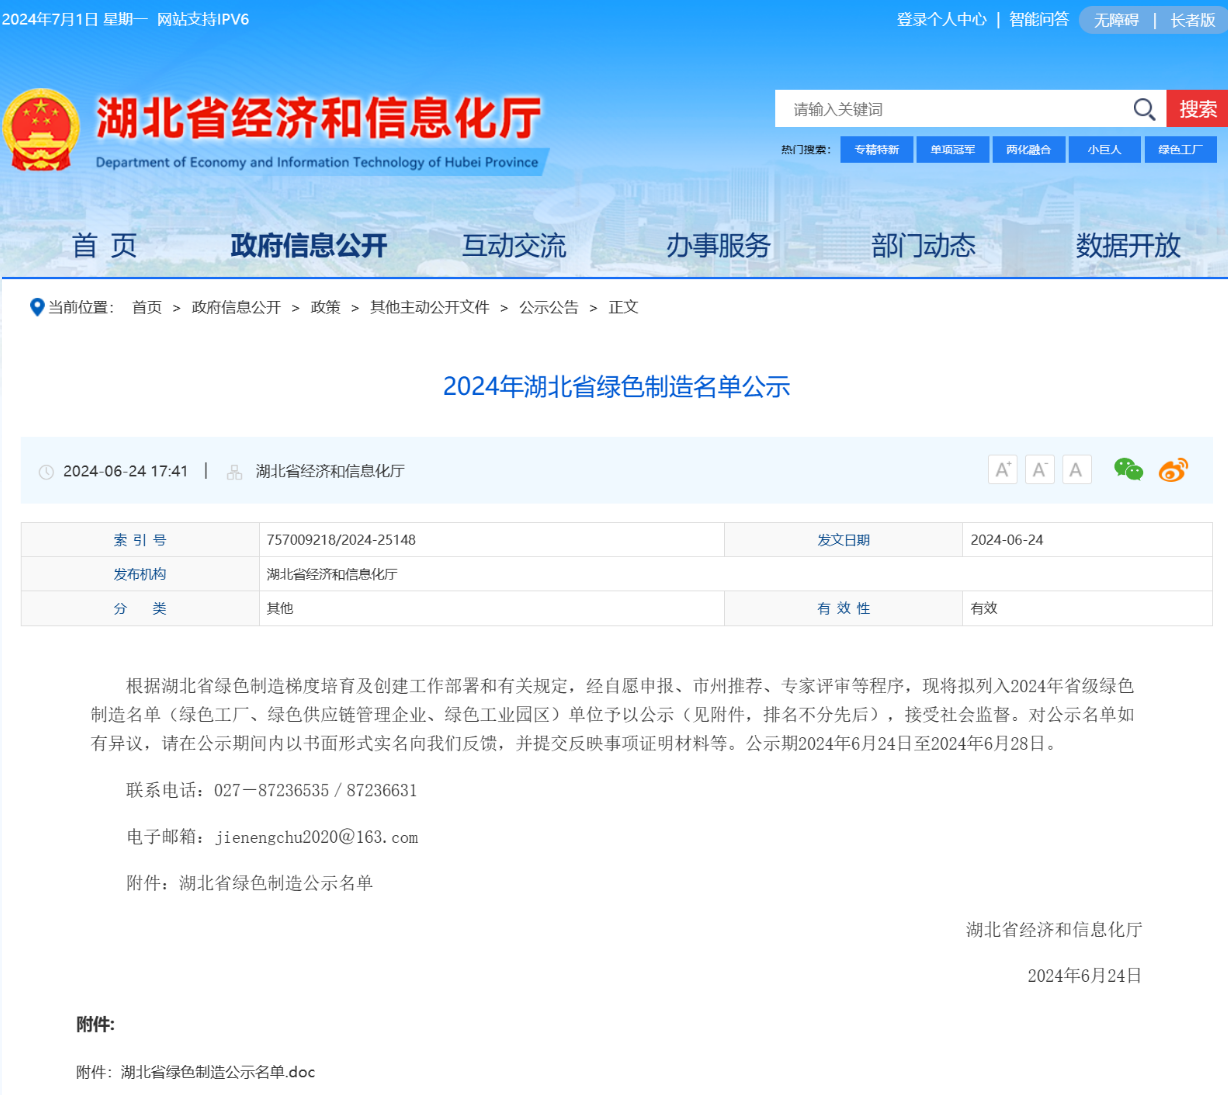Switch to the 数据开放 section
The height and width of the screenshot is (1095, 1228).
coord(1128,246)
